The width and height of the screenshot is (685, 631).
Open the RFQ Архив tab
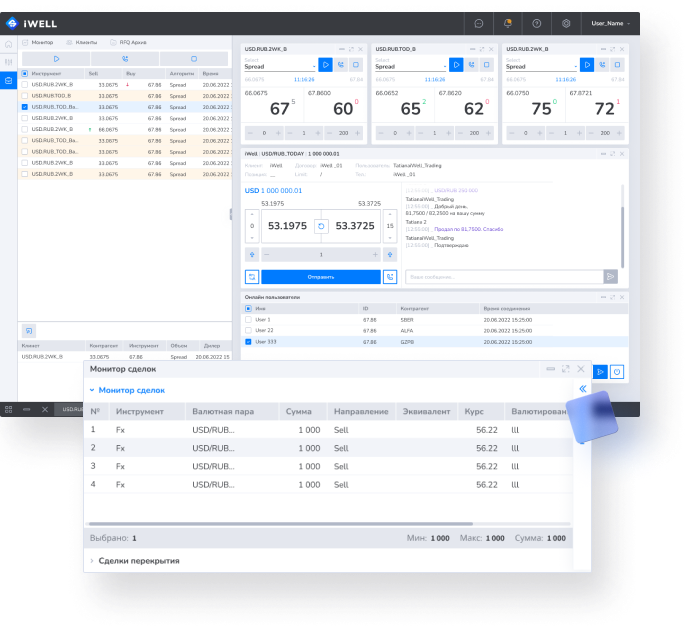click(x=132, y=42)
